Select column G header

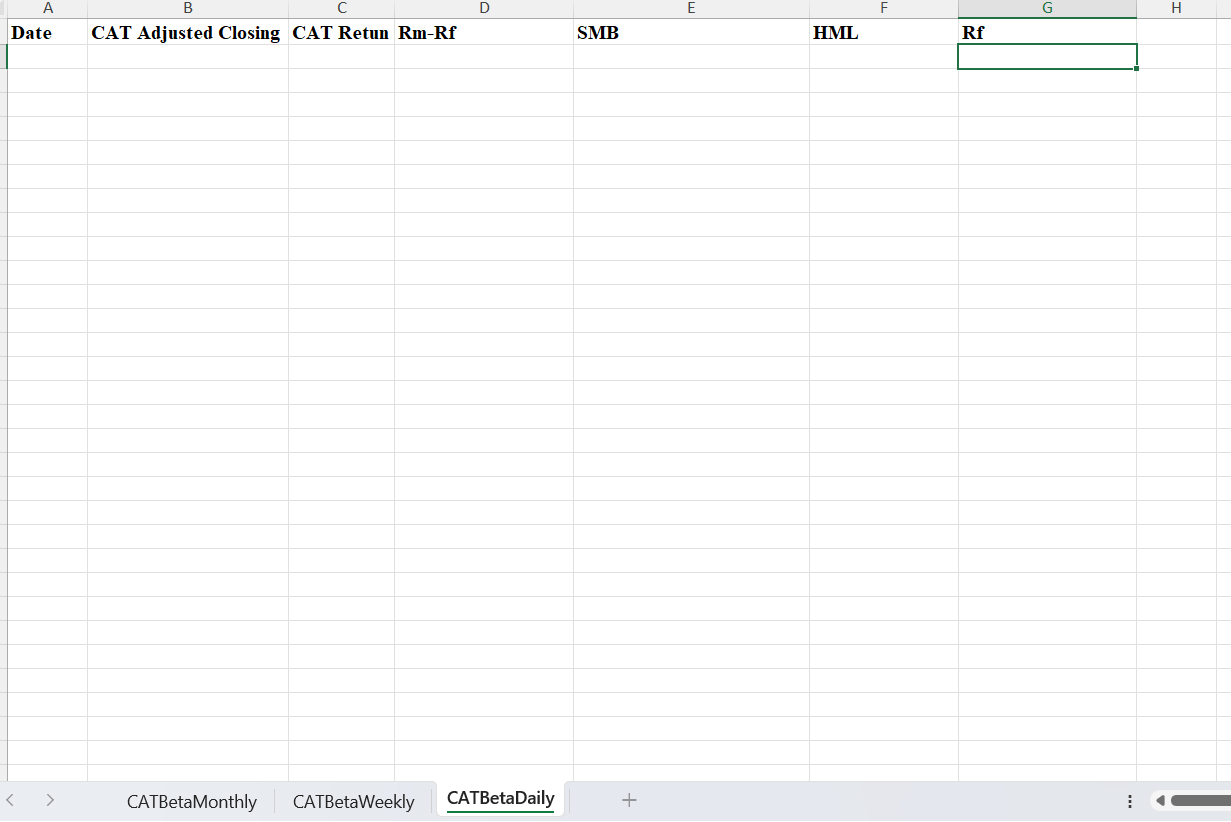point(1047,9)
